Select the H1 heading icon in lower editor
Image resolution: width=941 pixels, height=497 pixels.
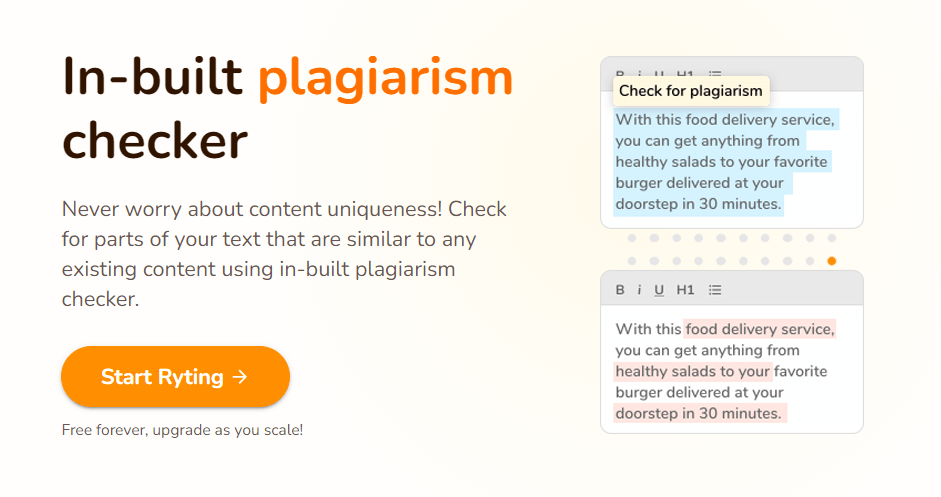[685, 290]
